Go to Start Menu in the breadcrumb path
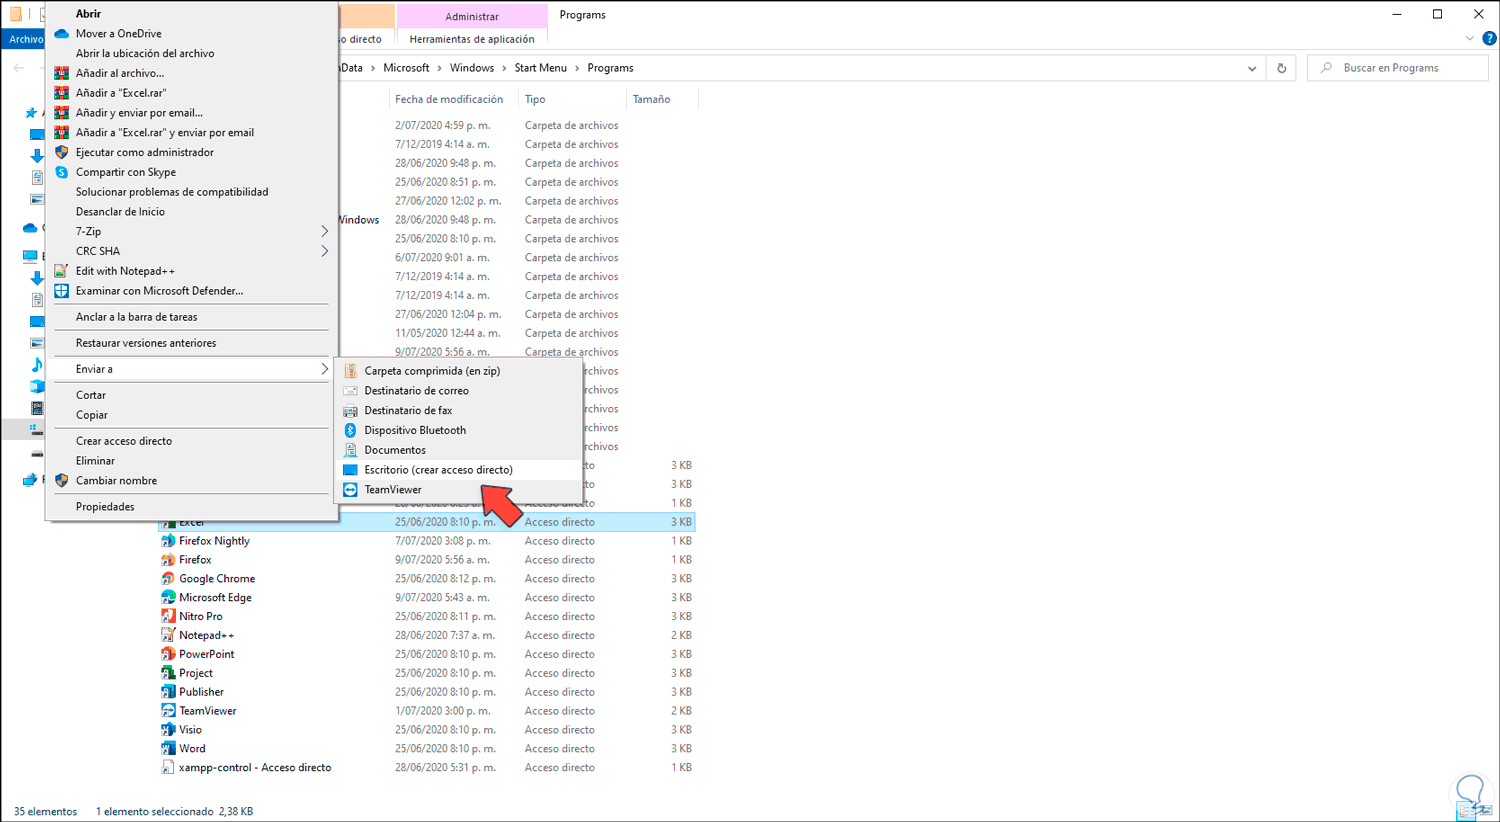The width and height of the screenshot is (1500, 822). point(540,68)
